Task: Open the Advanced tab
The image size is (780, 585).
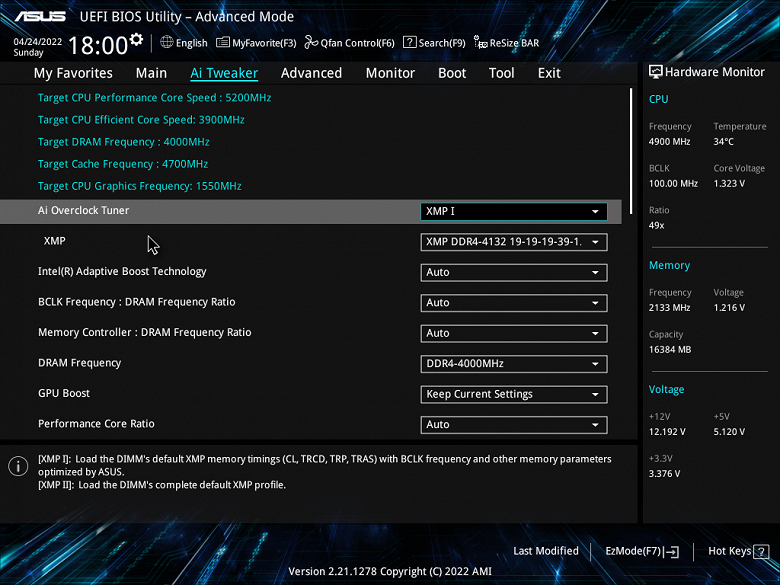Action: pyautogui.click(x=311, y=73)
